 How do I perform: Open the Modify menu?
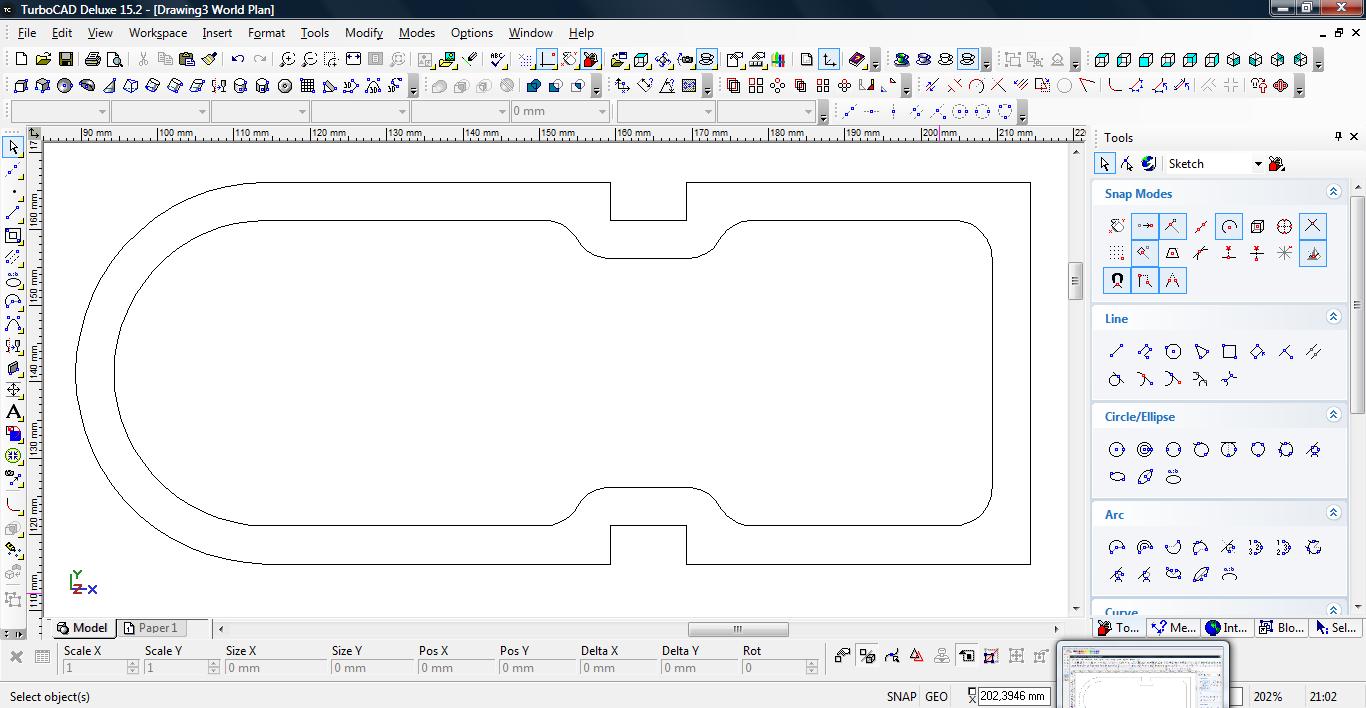(x=363, y=32)
